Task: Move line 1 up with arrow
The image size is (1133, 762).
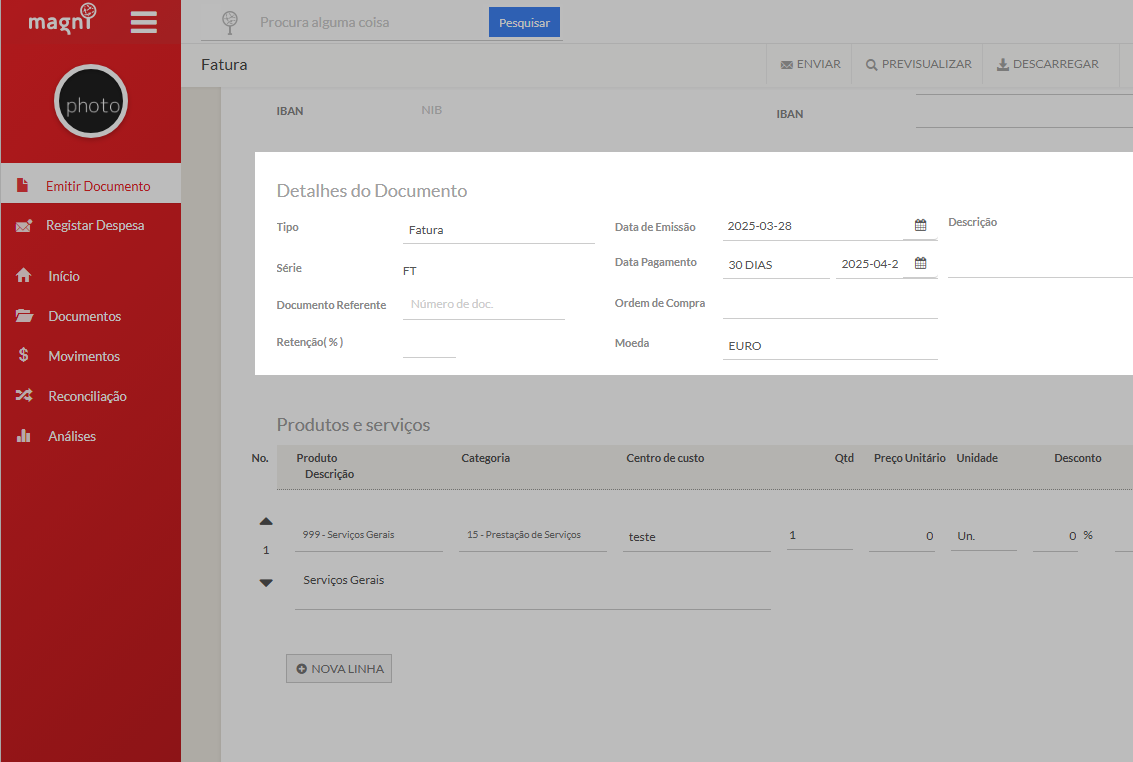Action: (266, 521)
